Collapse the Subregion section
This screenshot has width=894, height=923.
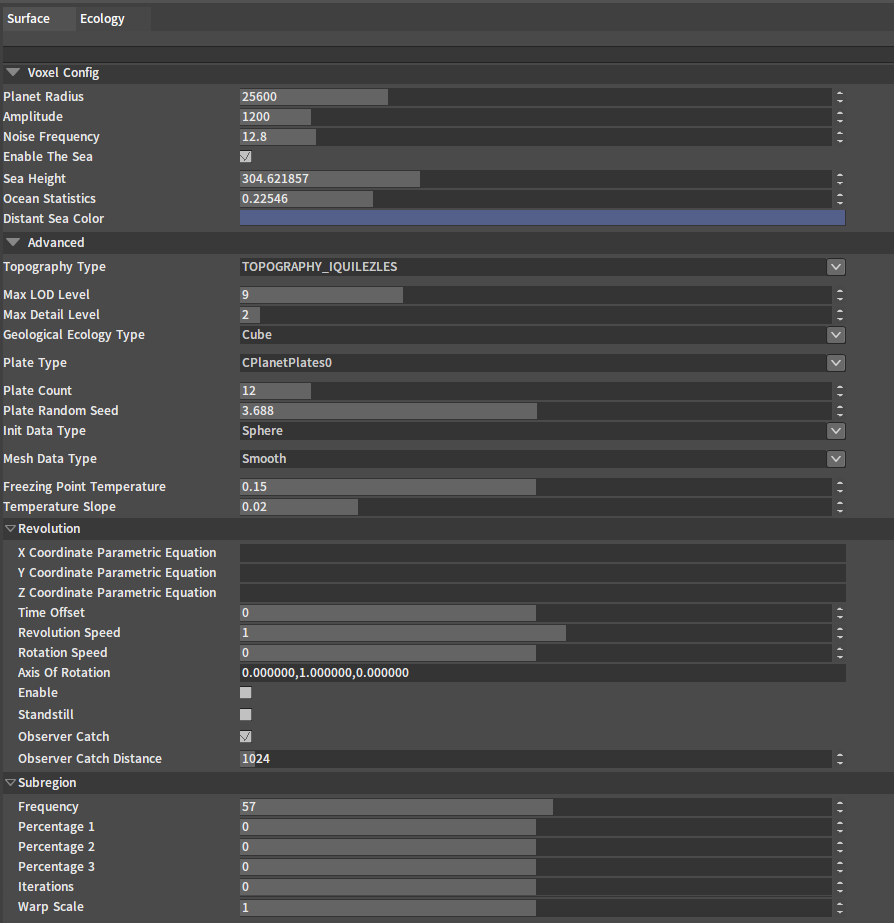[x=10, y=783]
